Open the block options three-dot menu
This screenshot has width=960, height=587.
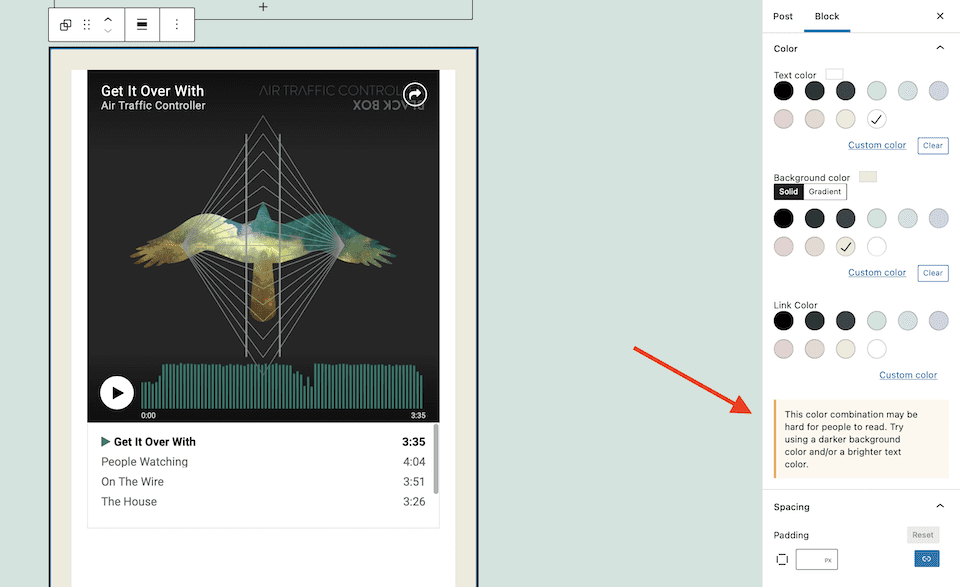pyautogui.click(x=177, y=24)
